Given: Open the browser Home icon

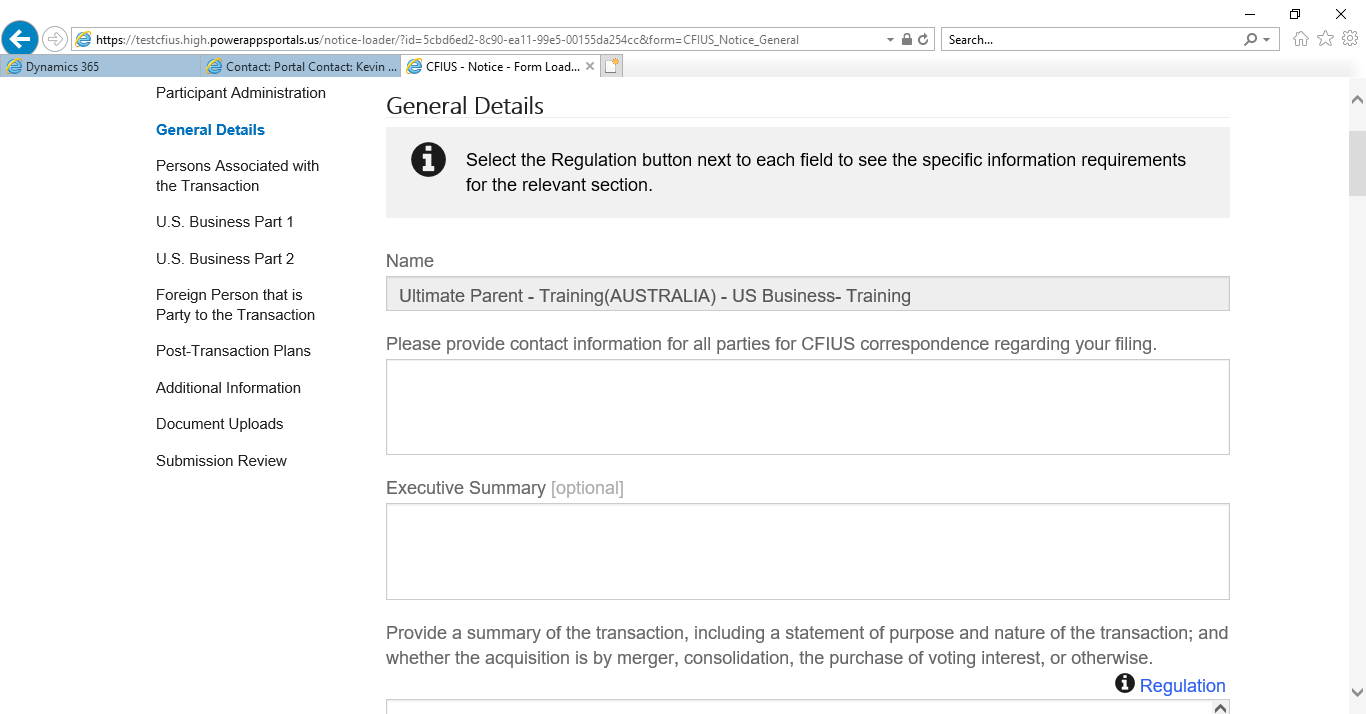Looking at the screenshot, I should click(x=1301, y=39).
